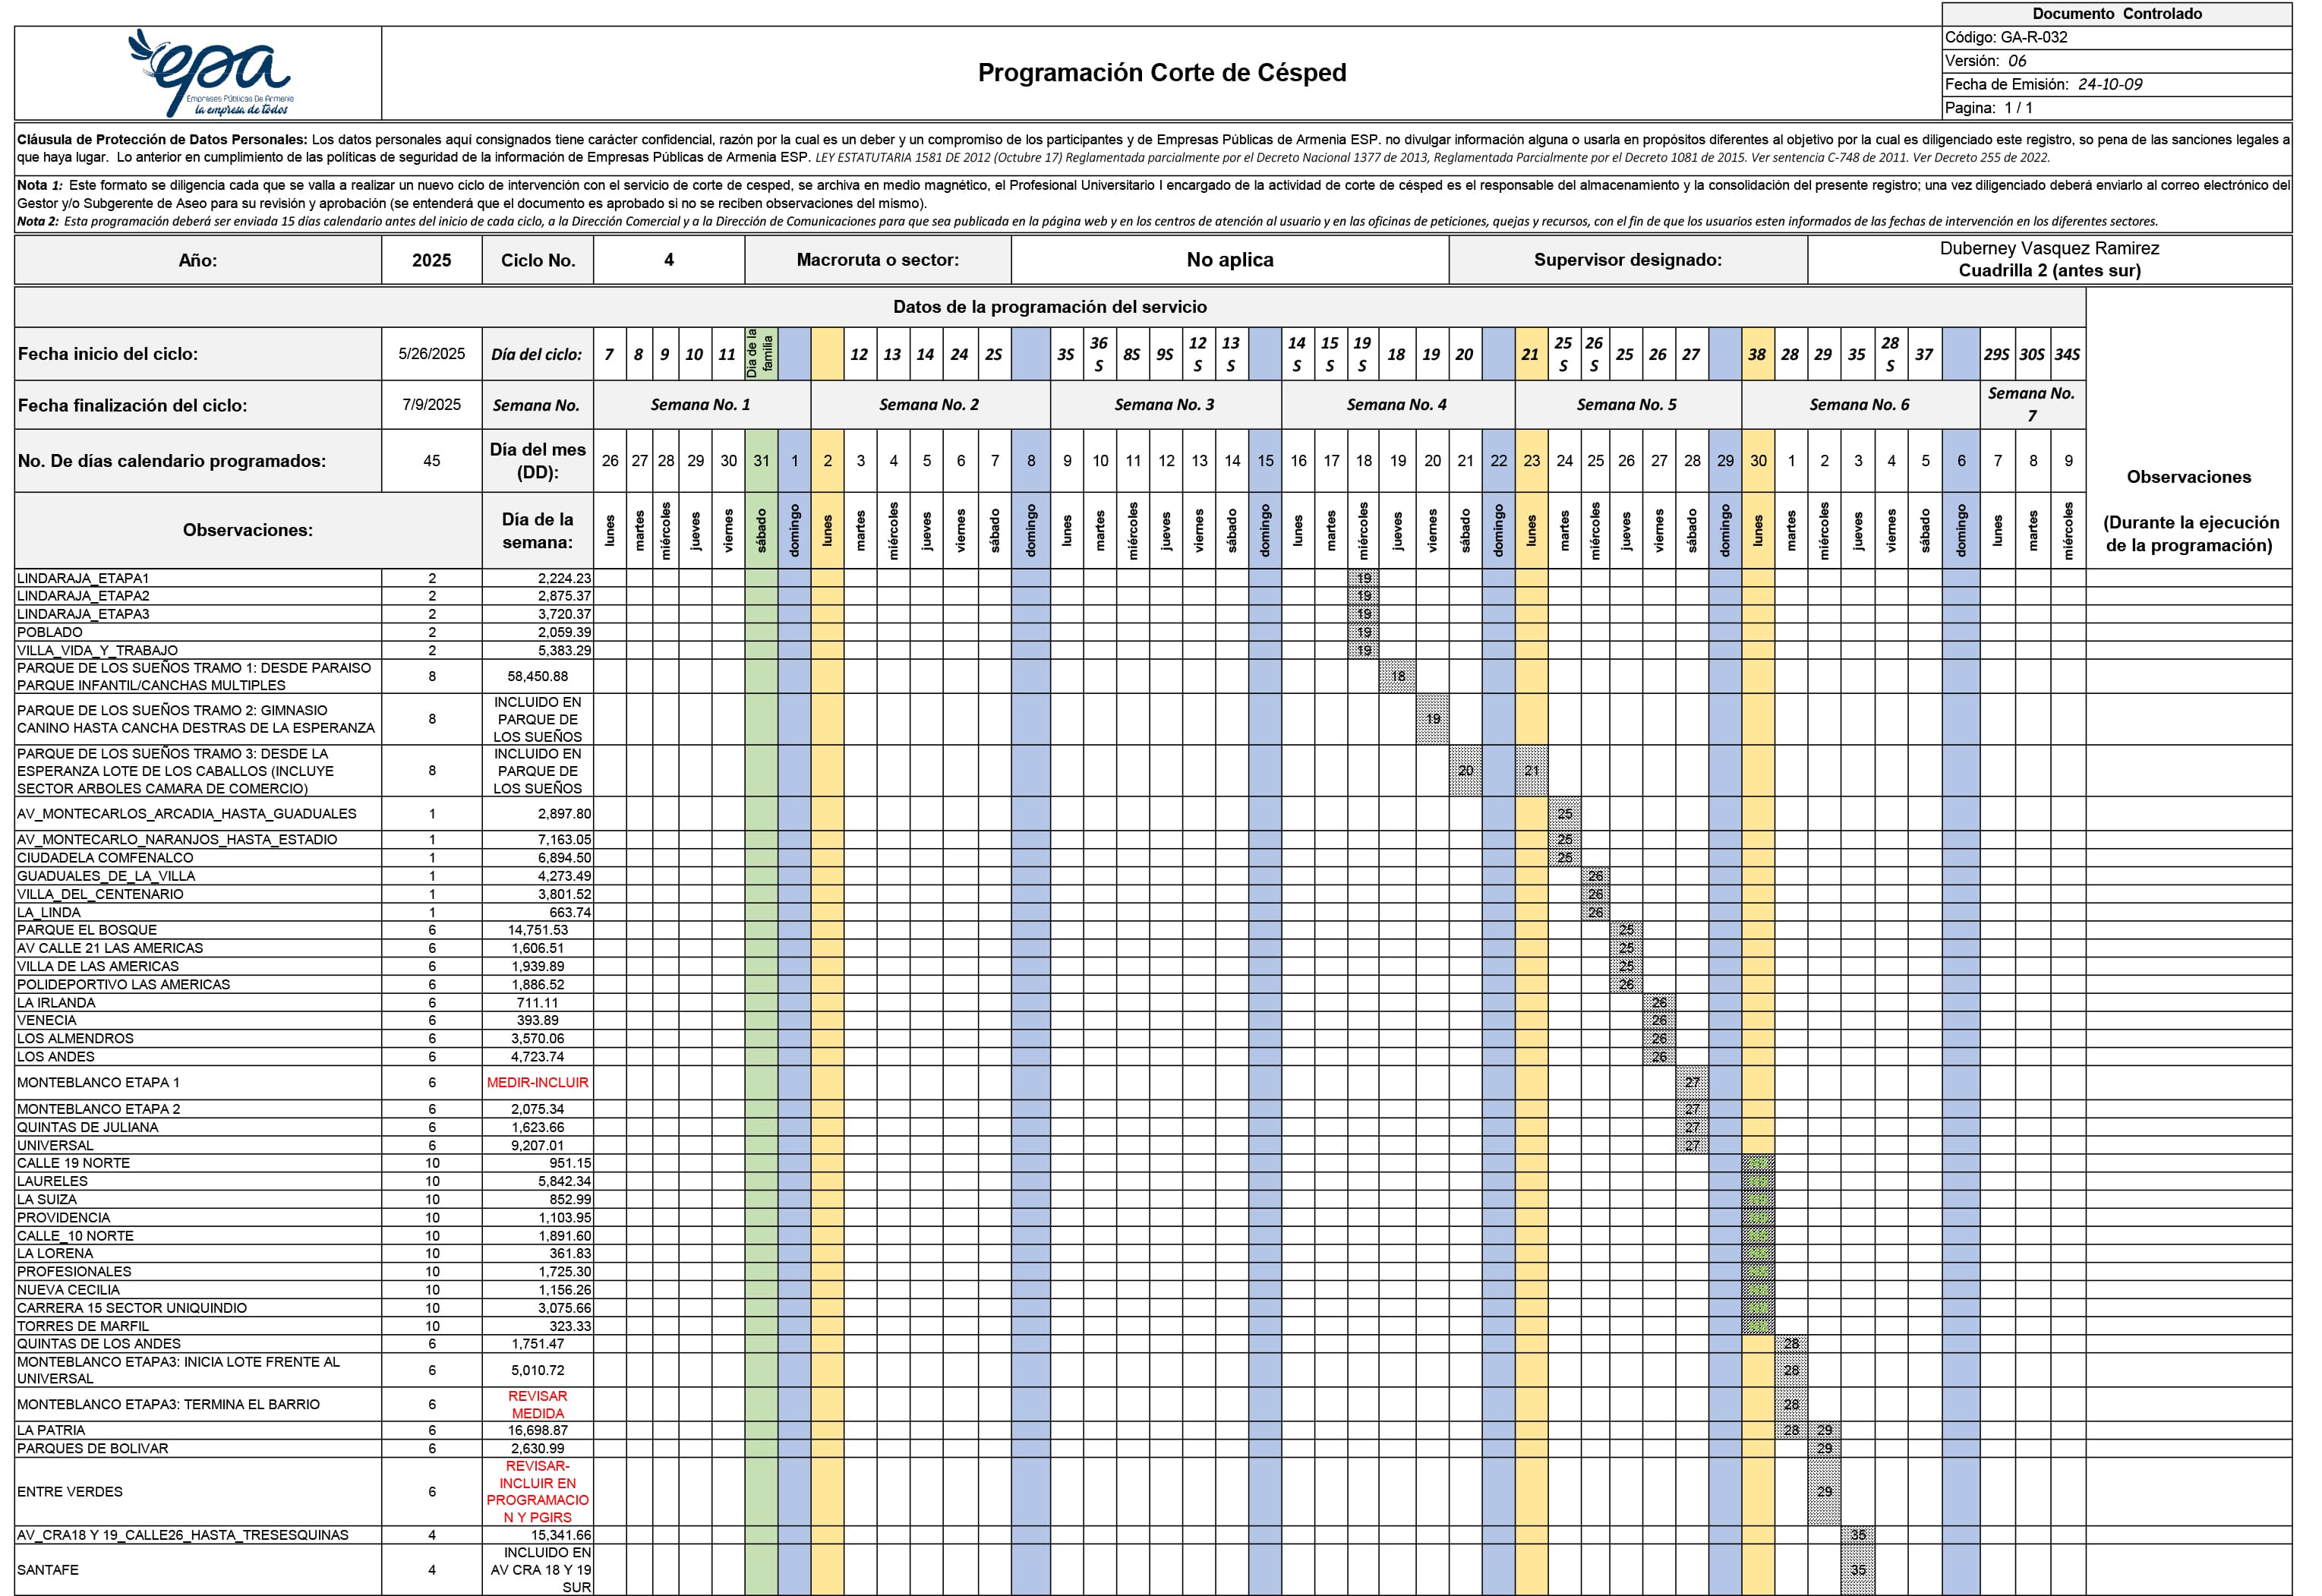Select the 'Supervisor designado:' label

click(x=1628, y=260)
